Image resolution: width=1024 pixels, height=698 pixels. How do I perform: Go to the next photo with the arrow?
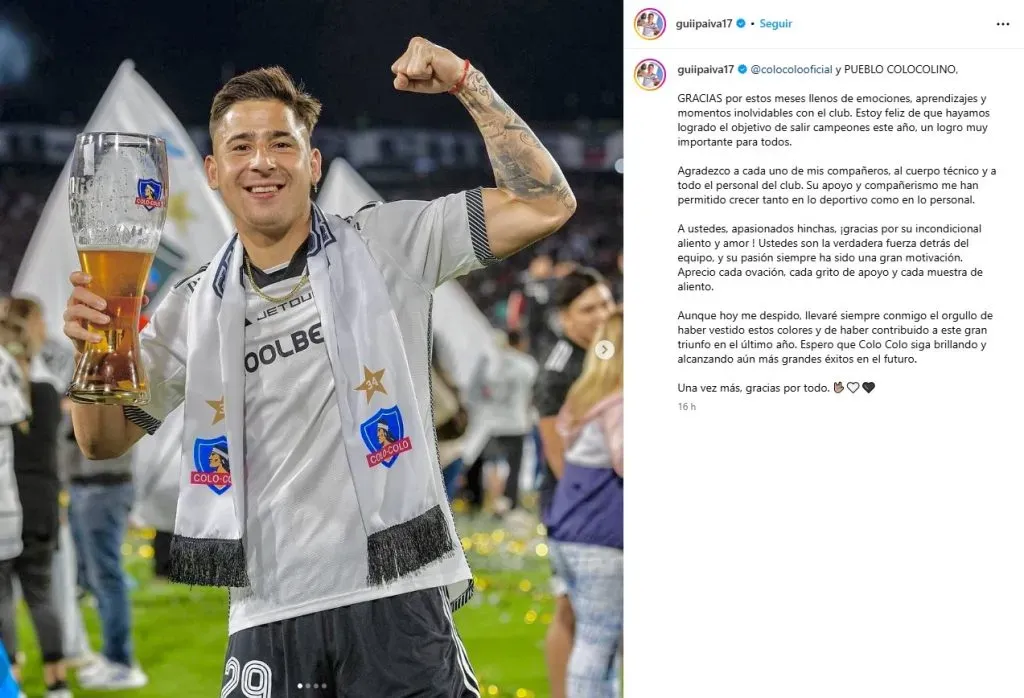point(604,349)
